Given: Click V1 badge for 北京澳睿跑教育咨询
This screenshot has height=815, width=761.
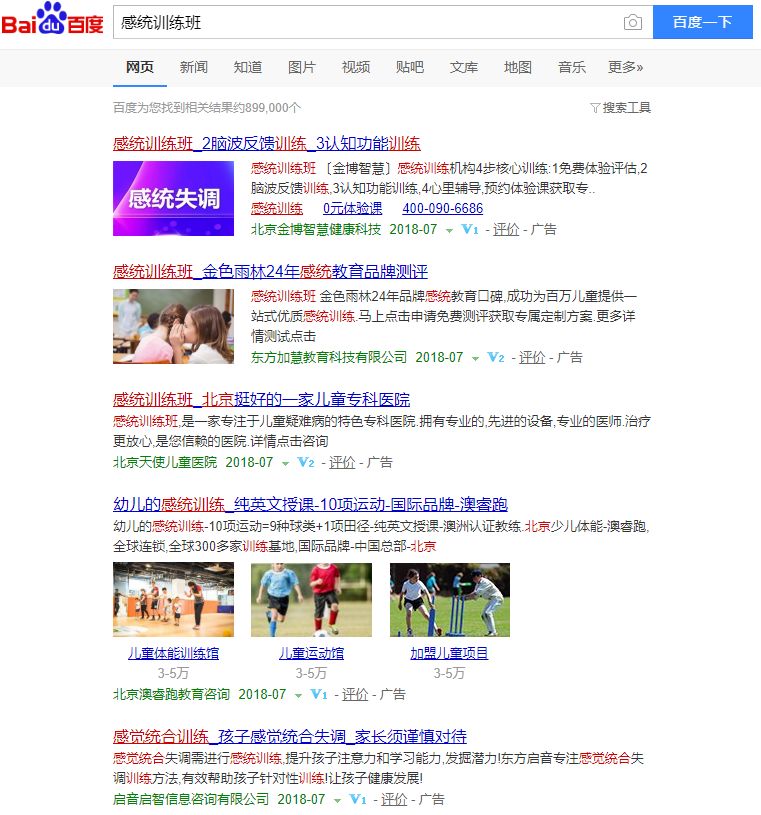Looking at the screenshot, I should click(319, 694).
